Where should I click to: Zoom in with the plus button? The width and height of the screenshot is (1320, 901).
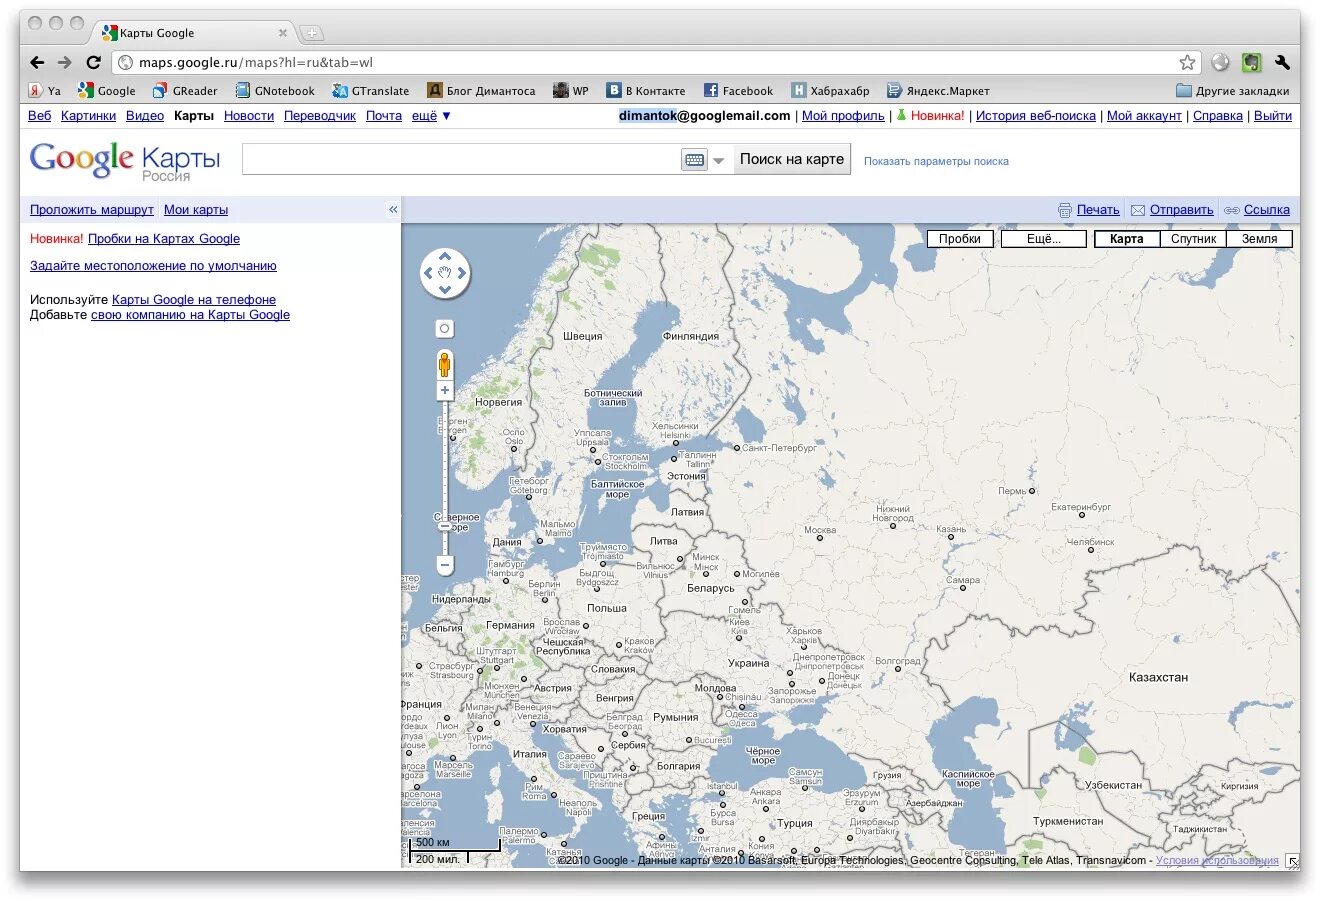tap(445, 390)
